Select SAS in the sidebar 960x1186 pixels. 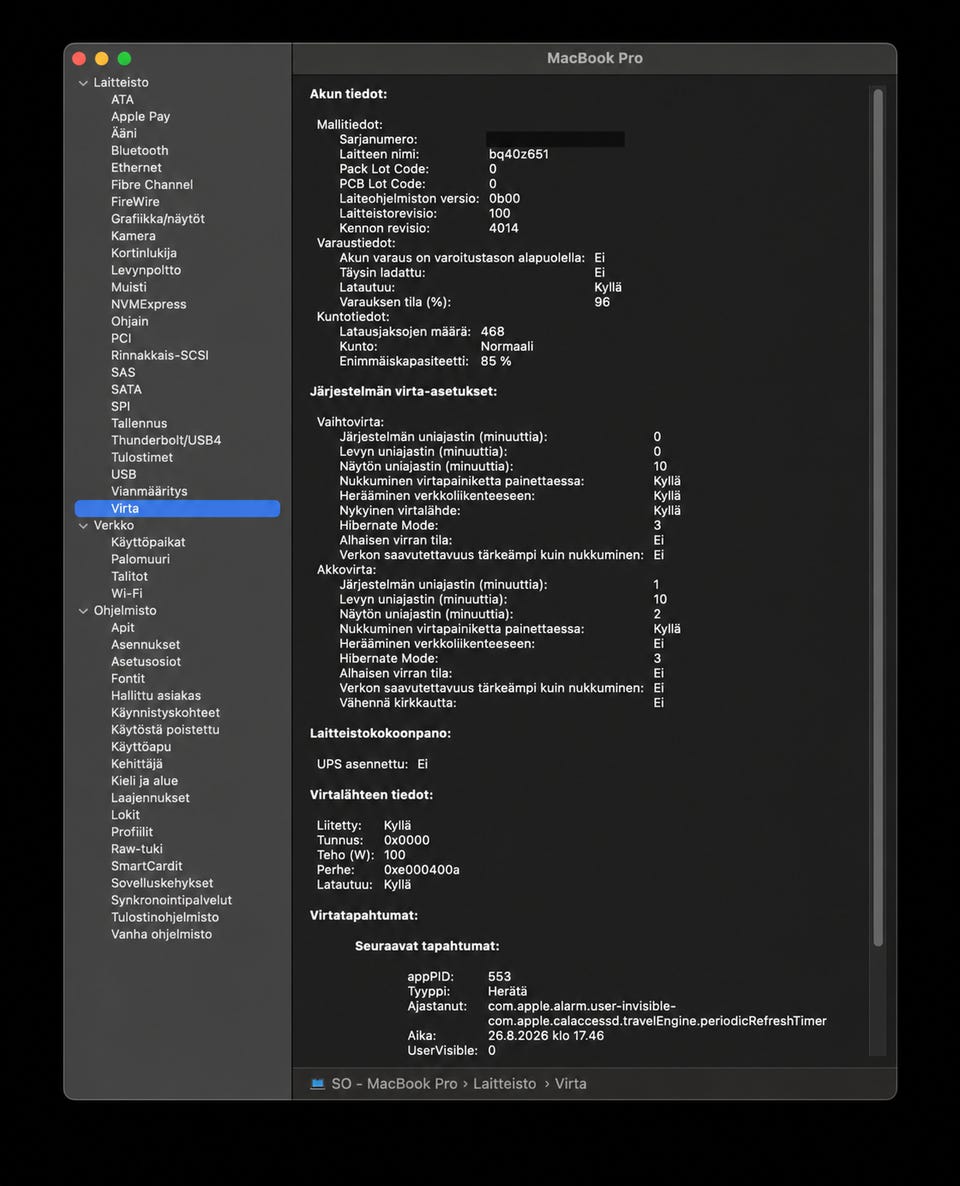tap(123, 372)
